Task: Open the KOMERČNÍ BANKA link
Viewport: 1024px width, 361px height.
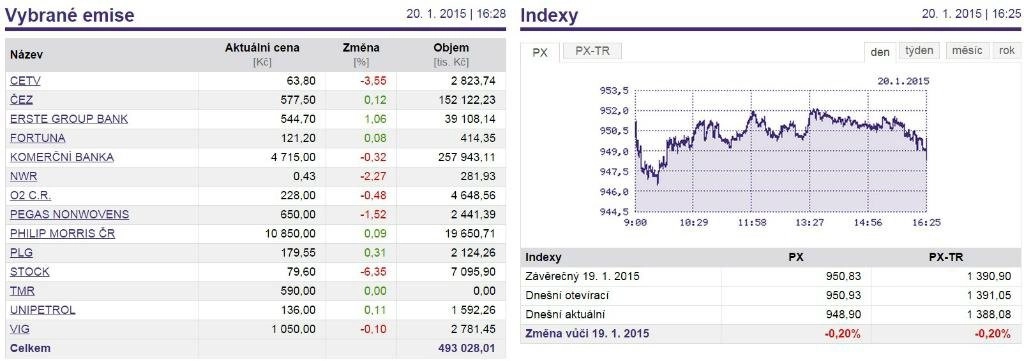Action: (x=62, y=157)
